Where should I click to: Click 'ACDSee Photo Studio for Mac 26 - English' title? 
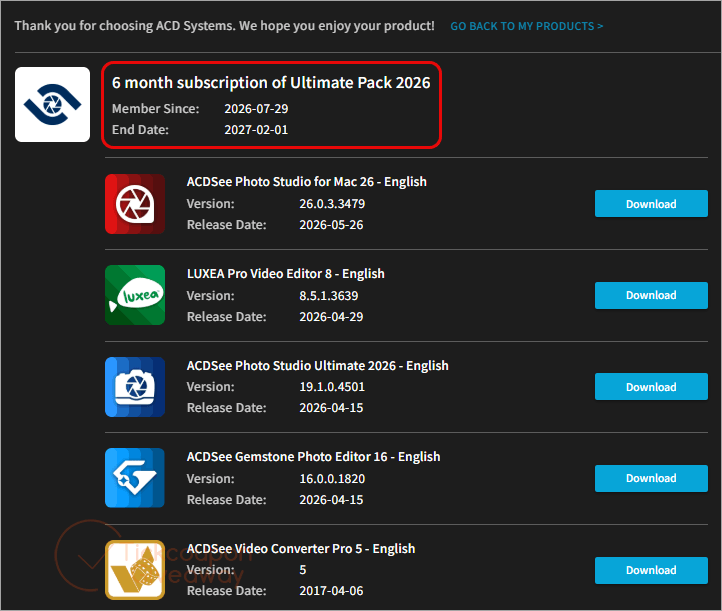(307, 182)
